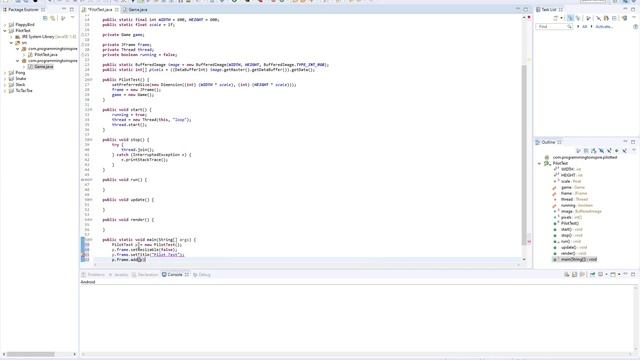The width and height of the screenshot is (640, 360).
Task: Click Package Explorer horizontal scrollbar
Action: coord(31,354)
